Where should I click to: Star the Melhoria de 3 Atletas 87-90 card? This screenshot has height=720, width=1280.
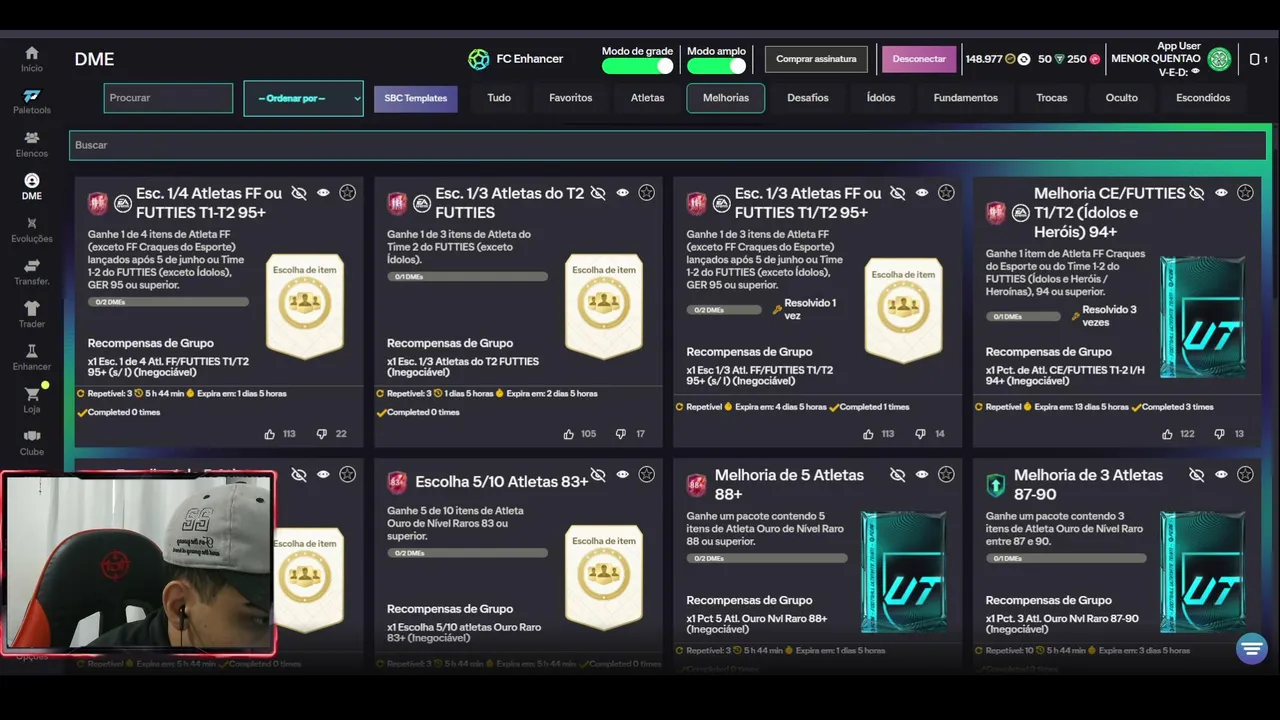(x=1245, y=475)
